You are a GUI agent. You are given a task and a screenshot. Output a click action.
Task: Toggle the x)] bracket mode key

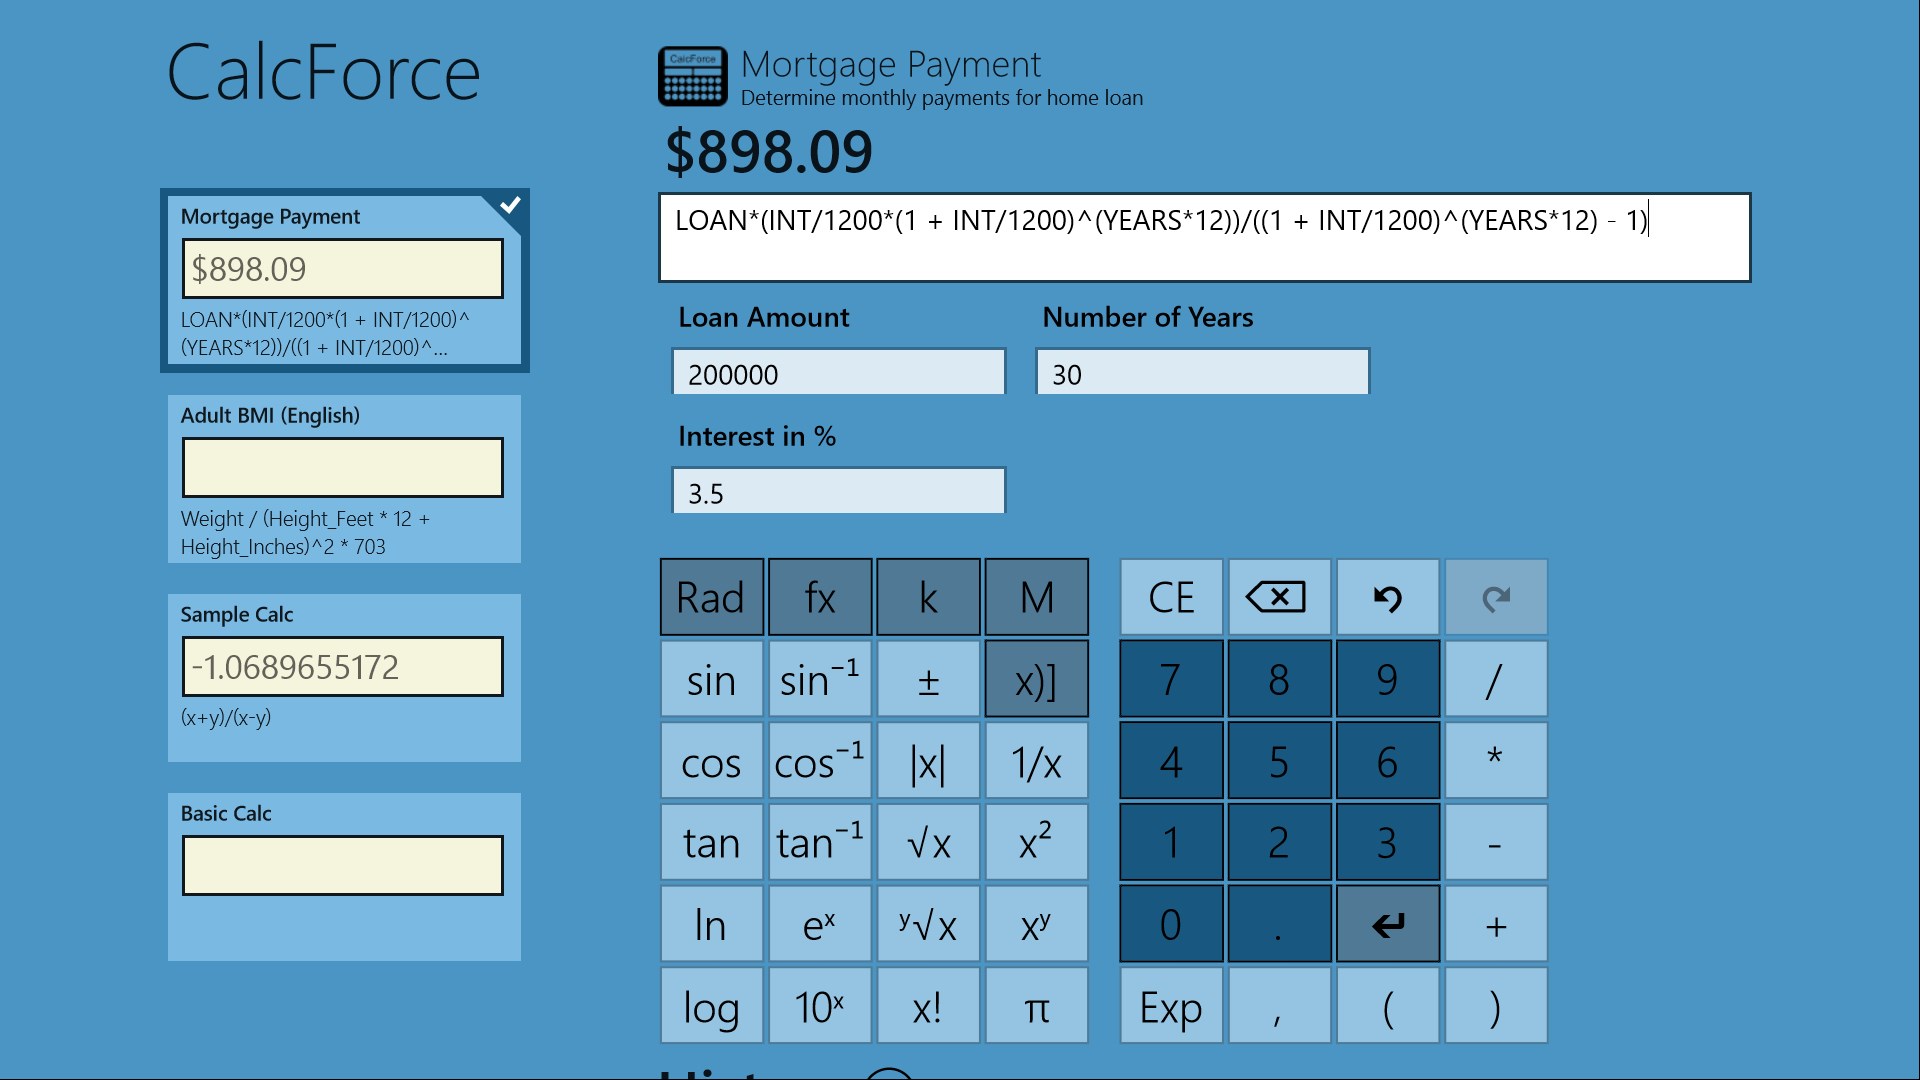pyautogui.click(x=1036, y=681)
